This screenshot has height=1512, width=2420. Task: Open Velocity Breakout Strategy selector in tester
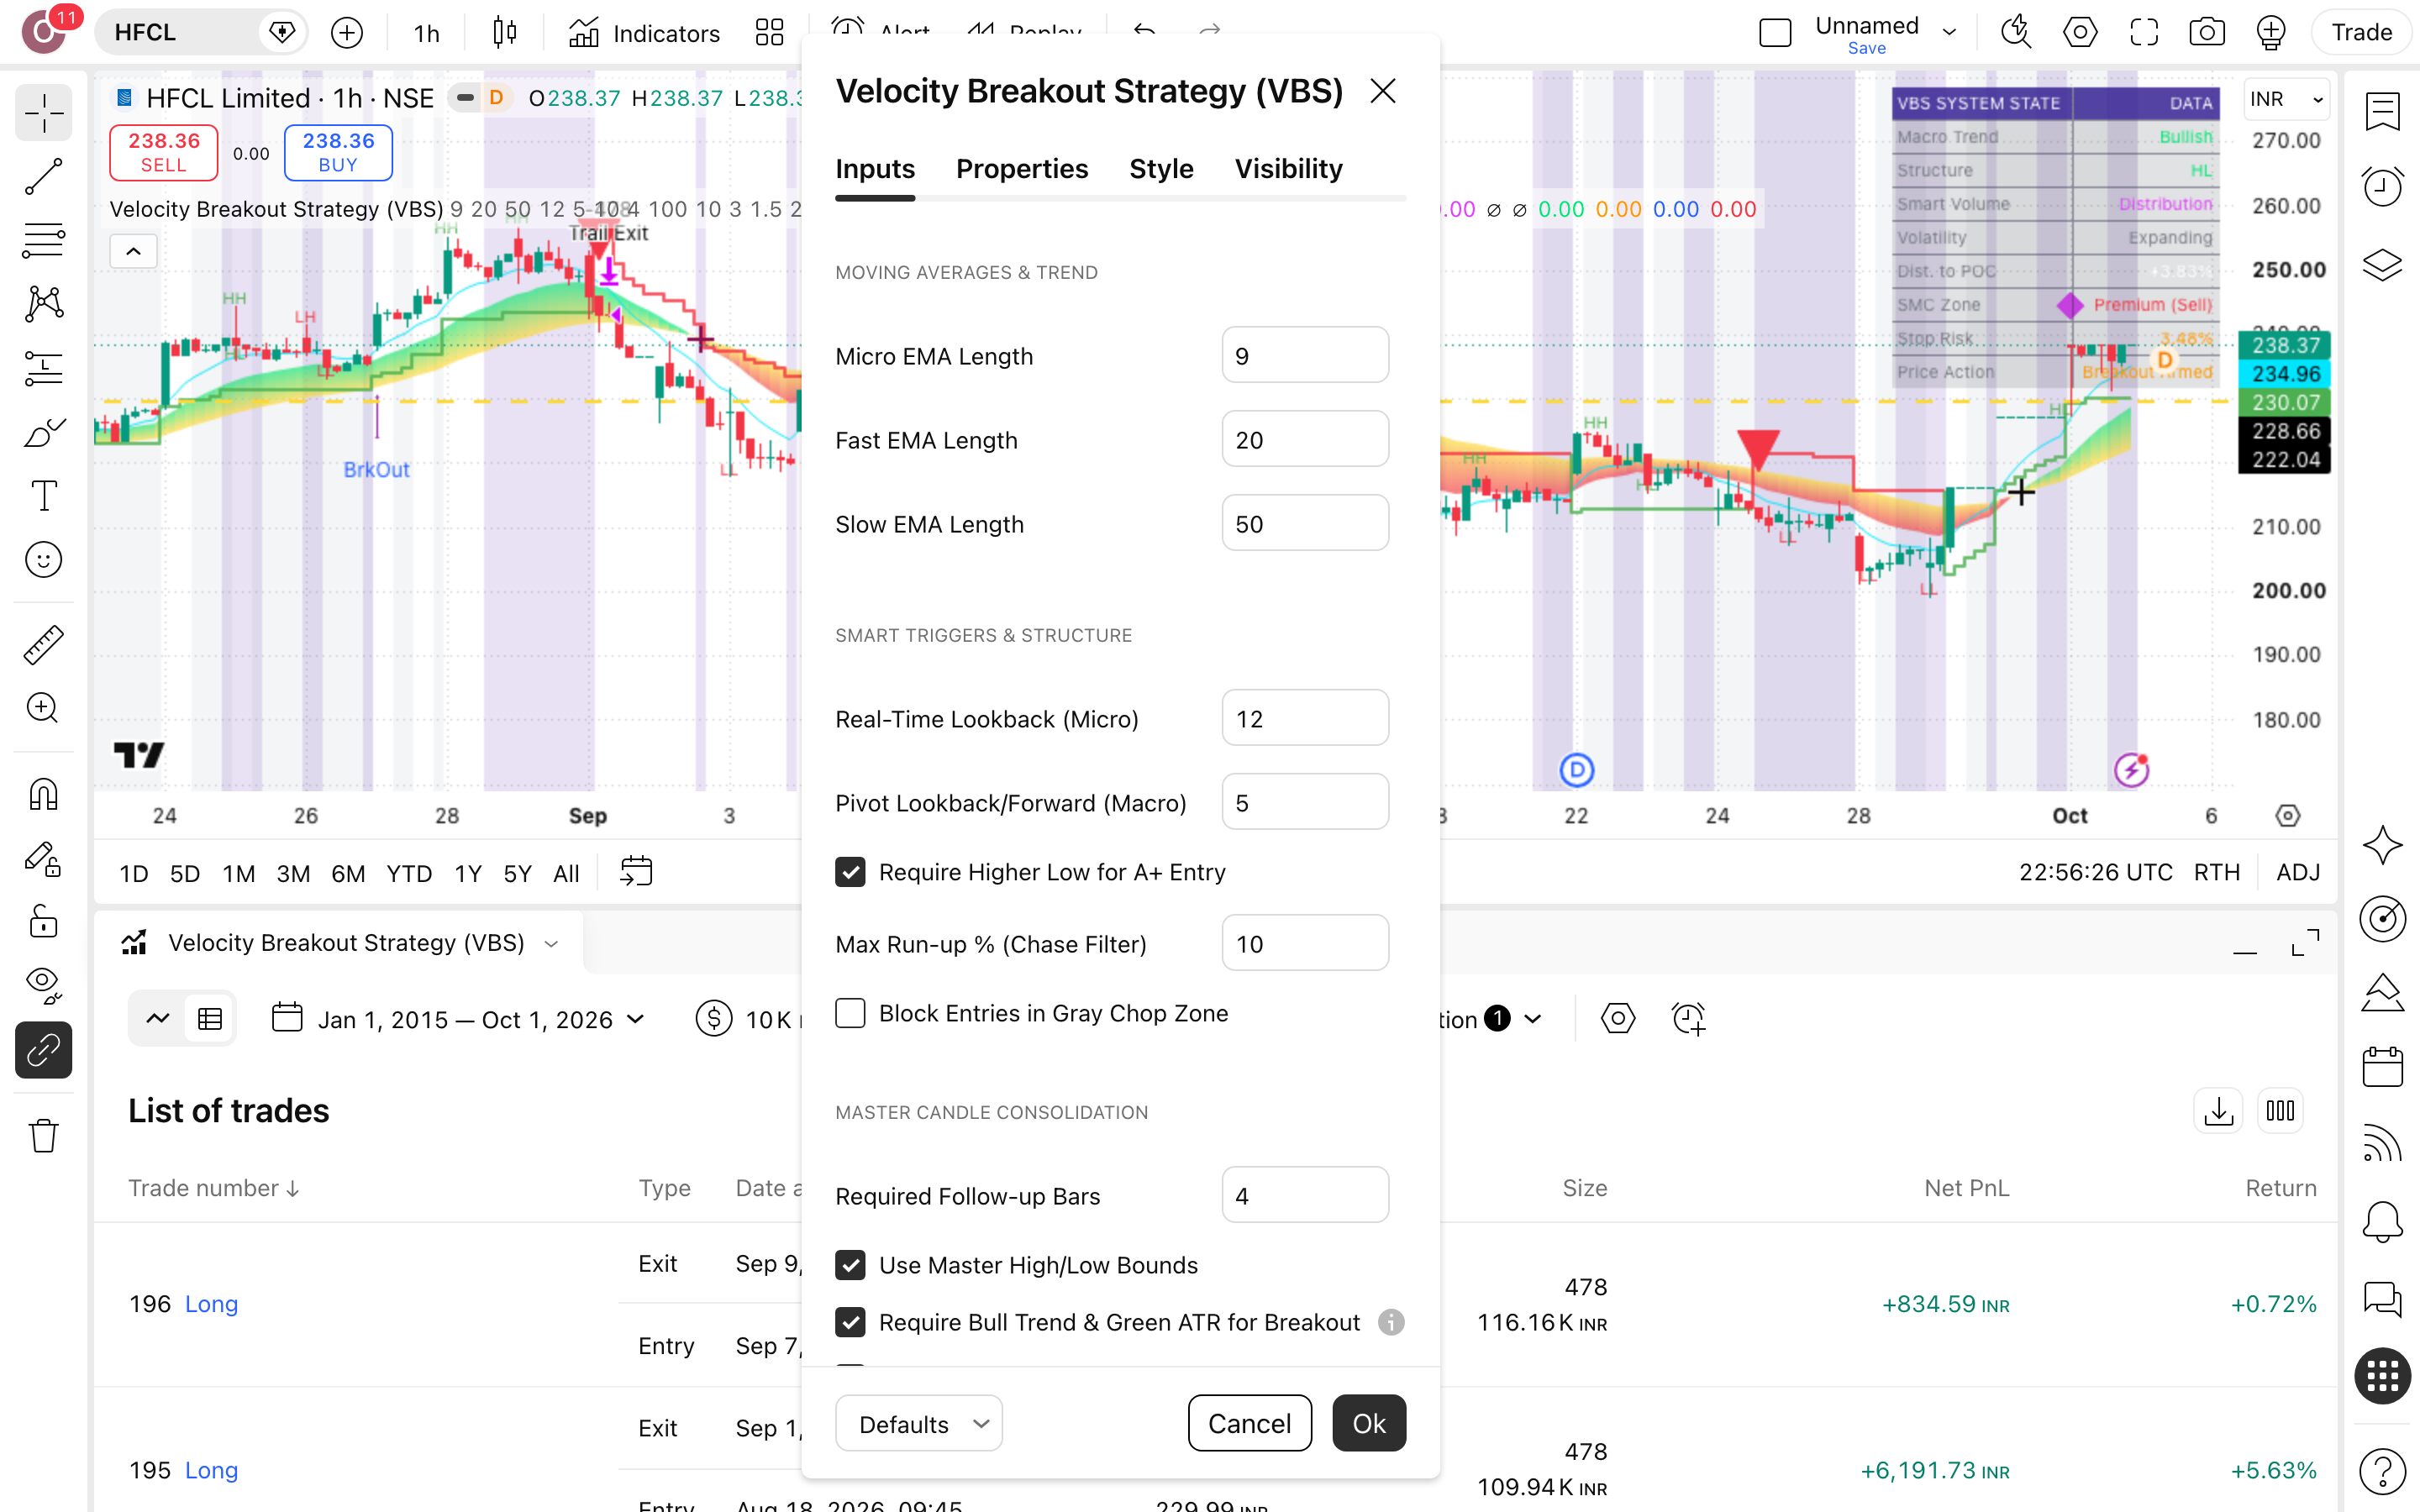[x=340, y=943]
